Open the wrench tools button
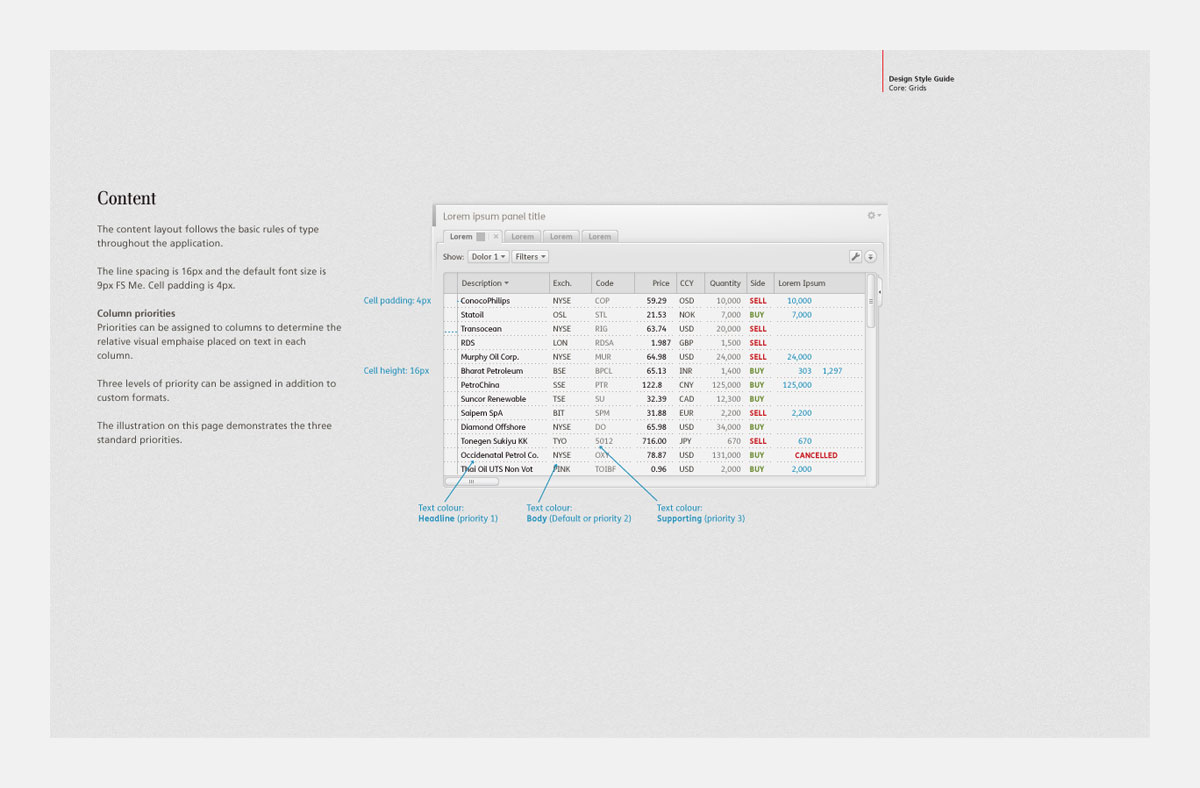This screenshot has width=1200, height=788. (855, 257)
